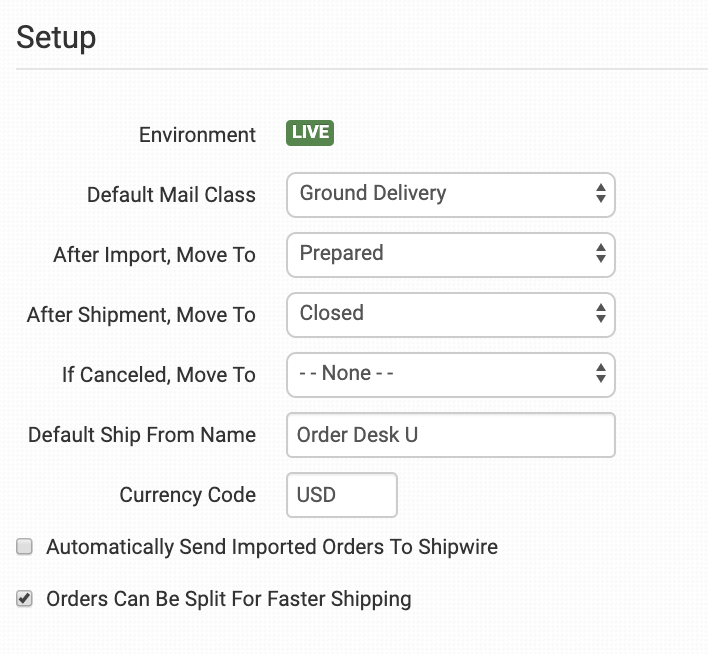This screenshot has height=654, width=708.
Task: Click the Automatically Send Imported Orders To Shipwire label
Action: point(271,547)
